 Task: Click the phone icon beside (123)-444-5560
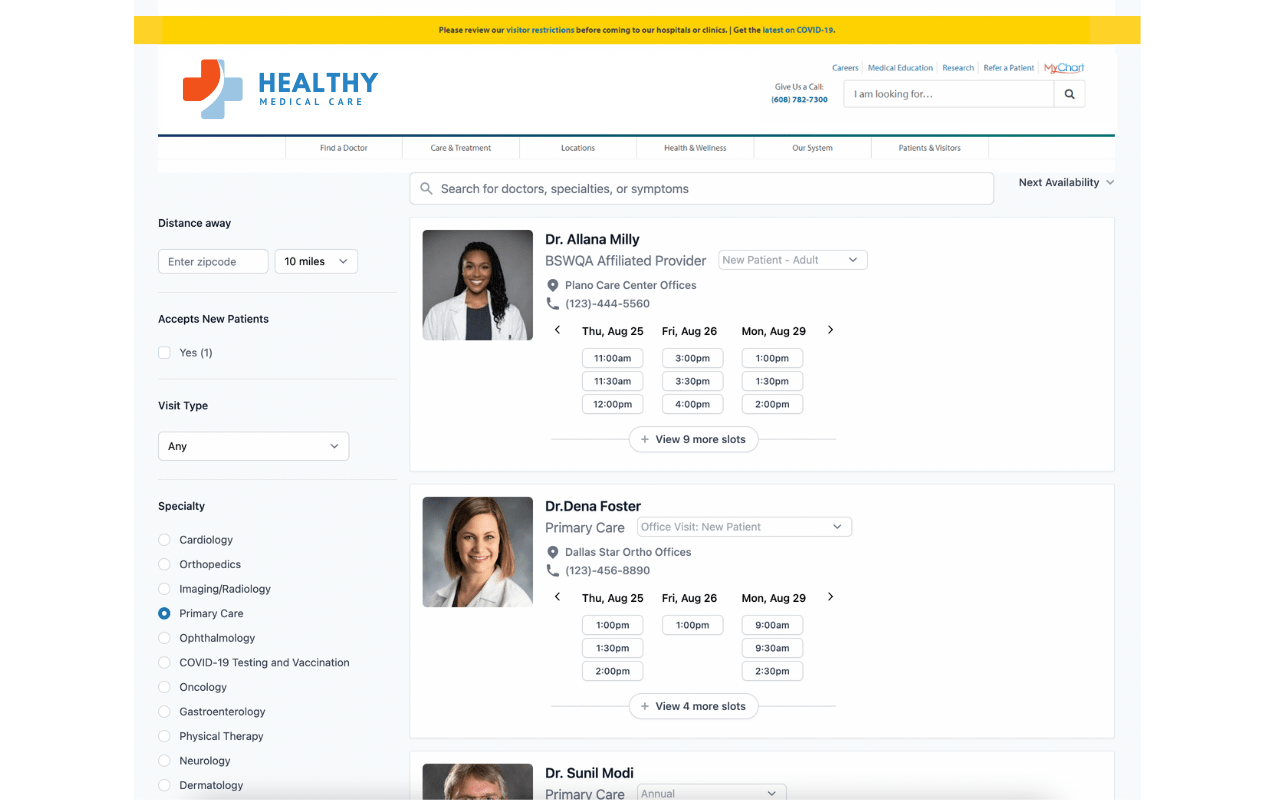pos(553,304)
